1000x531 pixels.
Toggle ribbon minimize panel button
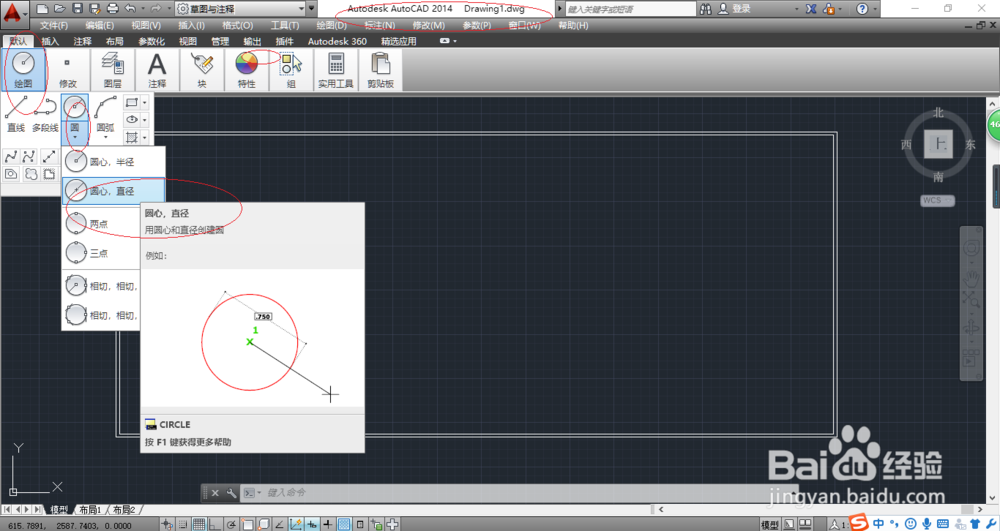(445, 41)
